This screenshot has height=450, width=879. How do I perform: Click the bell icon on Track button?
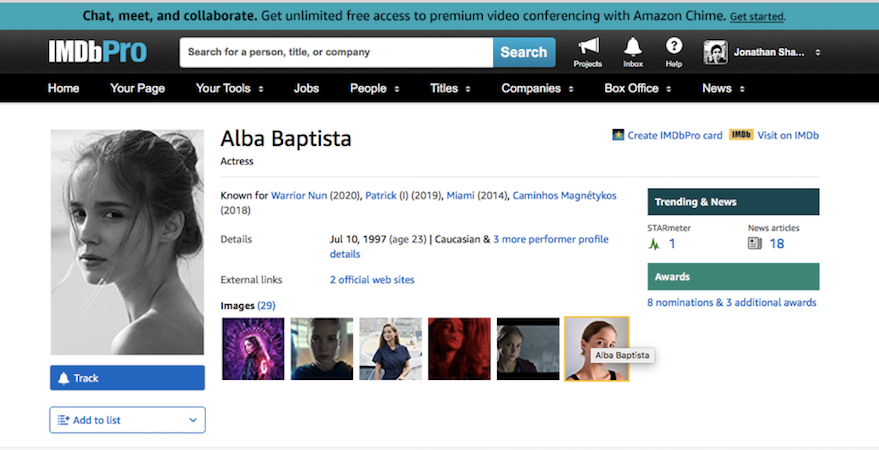pyautogui.click(x=64, y=378)
